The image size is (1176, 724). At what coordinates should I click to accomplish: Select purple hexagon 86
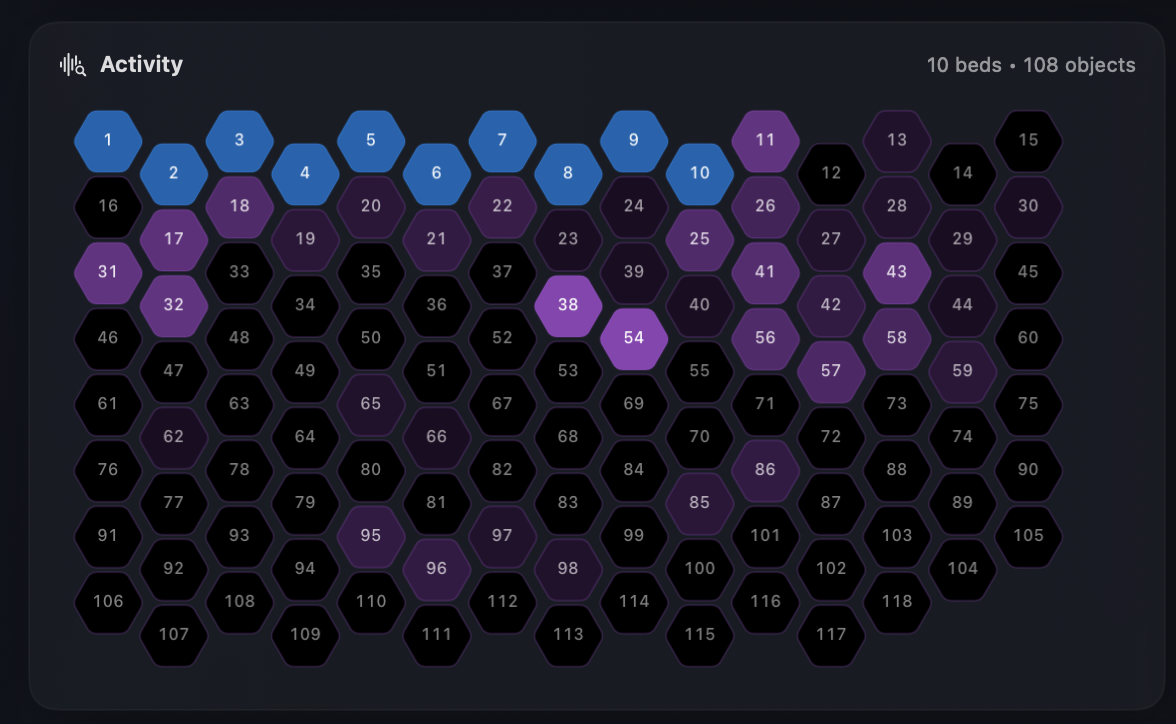766,470
